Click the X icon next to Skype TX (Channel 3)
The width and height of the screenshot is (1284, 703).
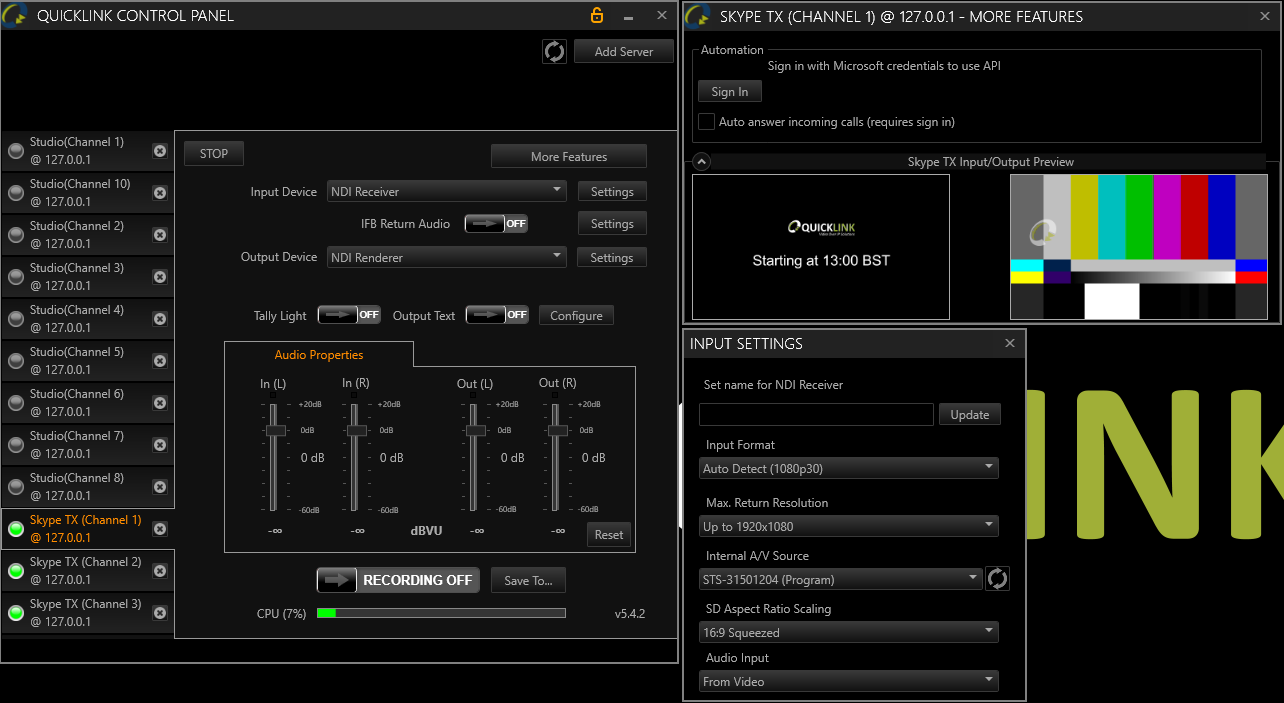pos(160,613)
